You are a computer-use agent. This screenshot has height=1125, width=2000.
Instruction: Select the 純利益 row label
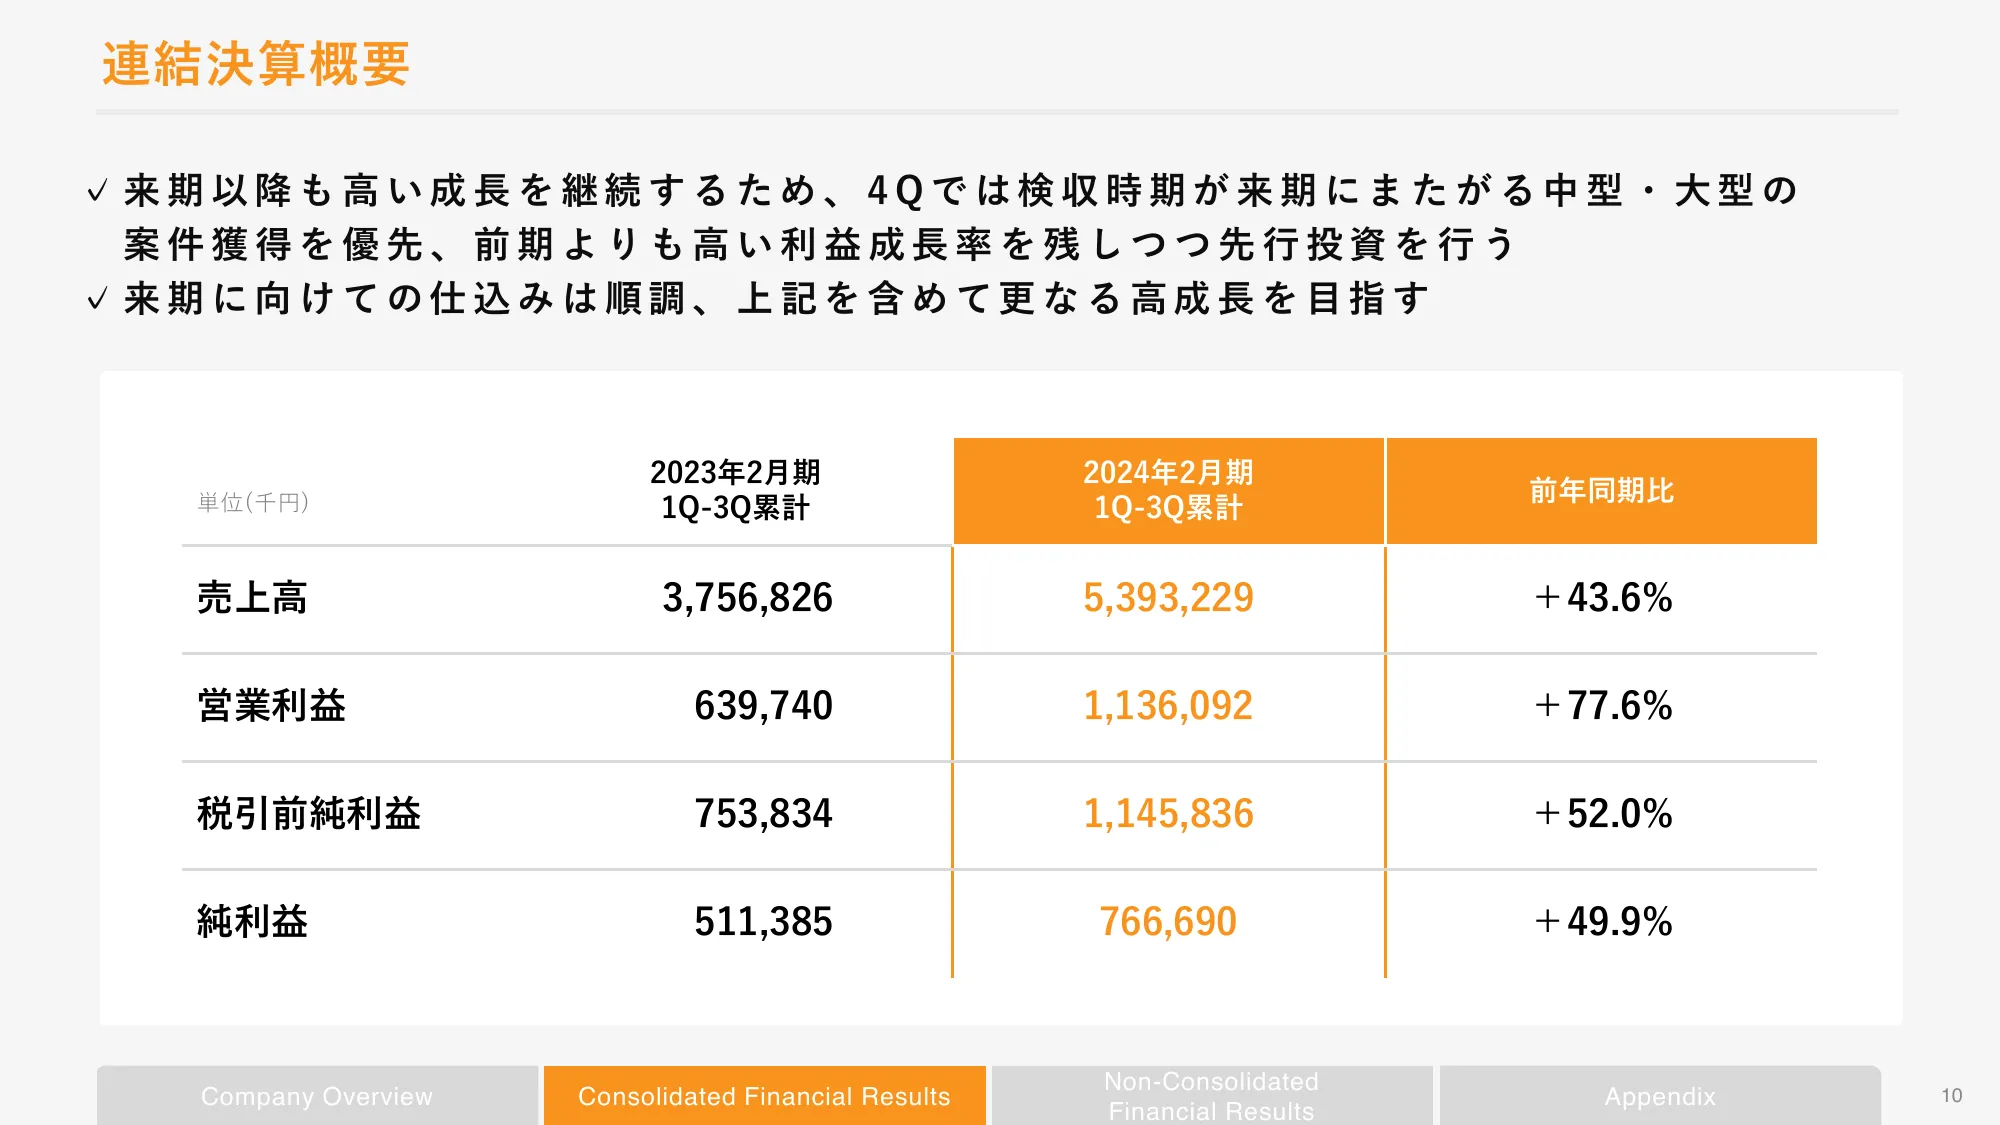[x=252, y=922]
